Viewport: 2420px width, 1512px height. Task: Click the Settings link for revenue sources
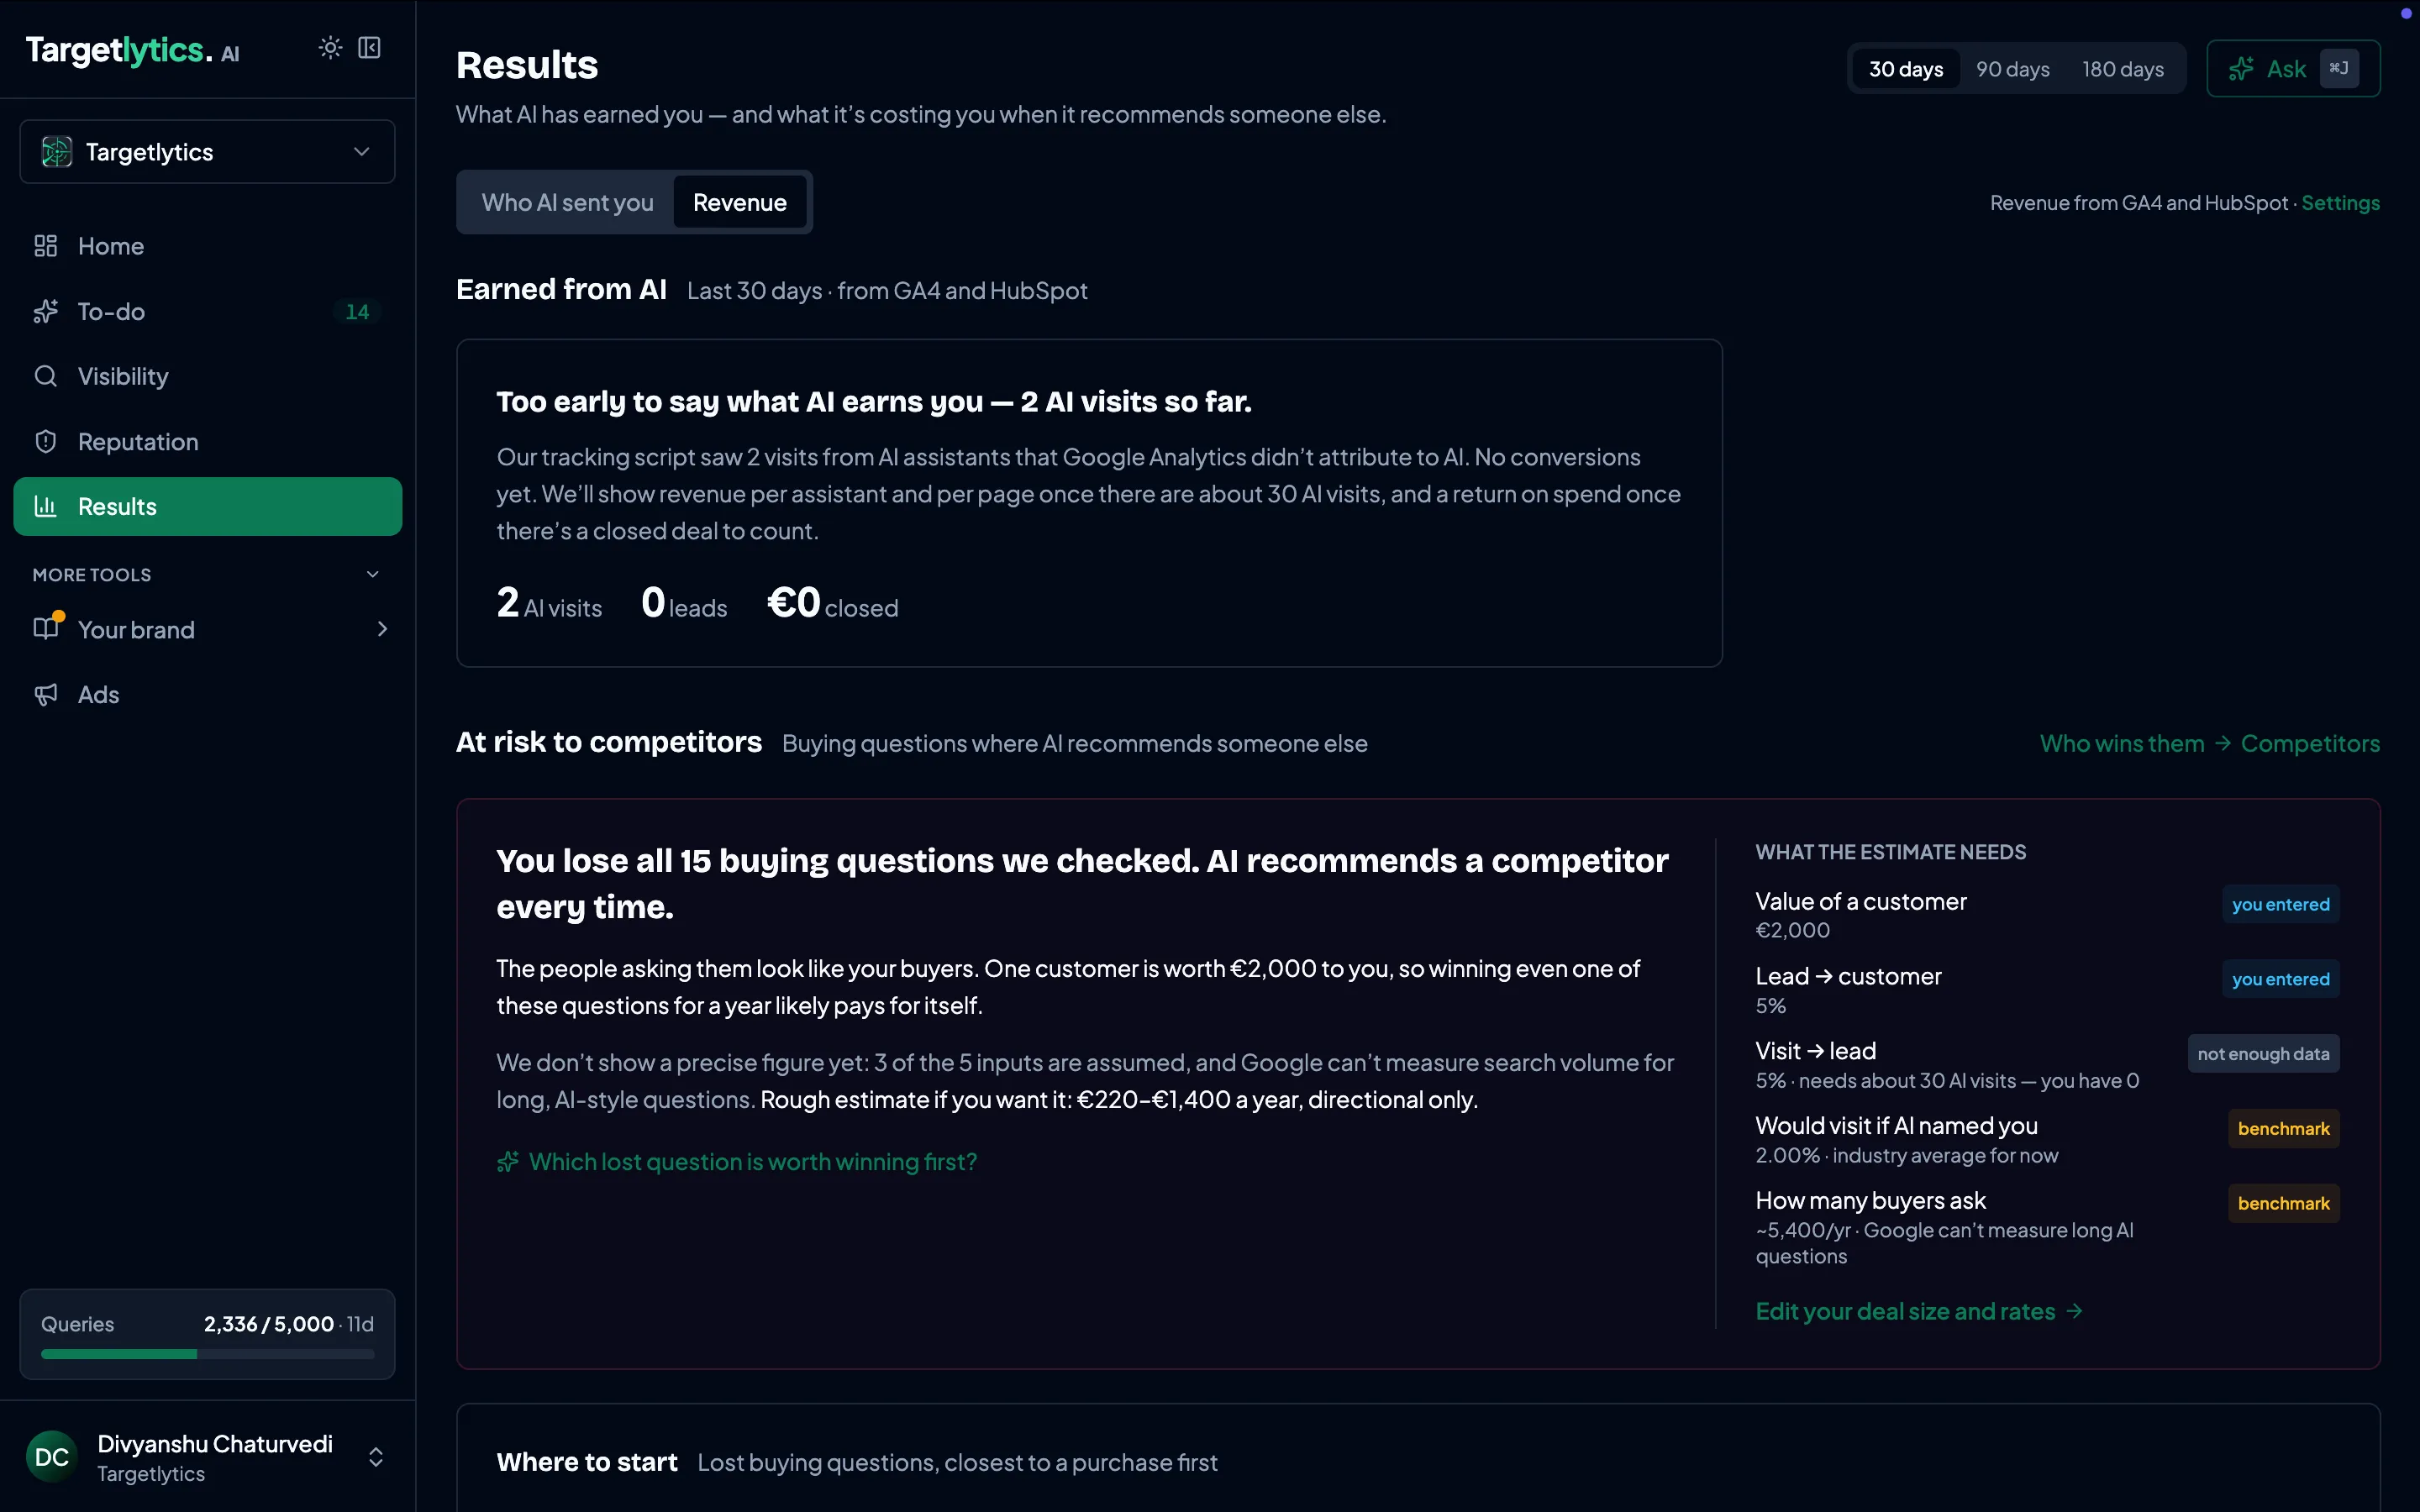tap(2340, 203)
